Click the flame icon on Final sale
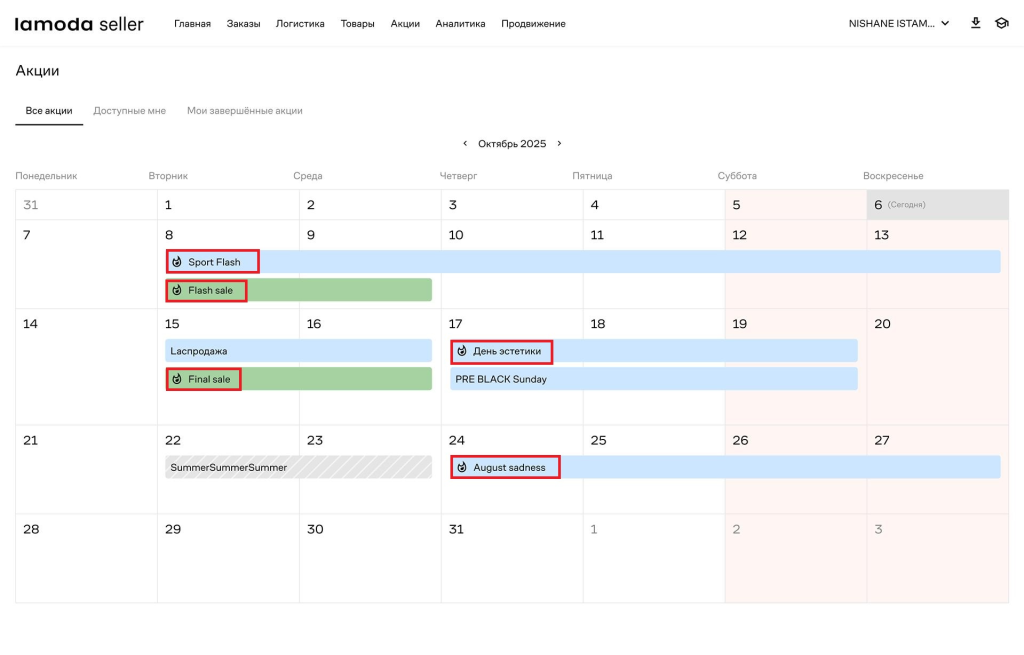The image size is (1024, 655). (x=177, y=379)
